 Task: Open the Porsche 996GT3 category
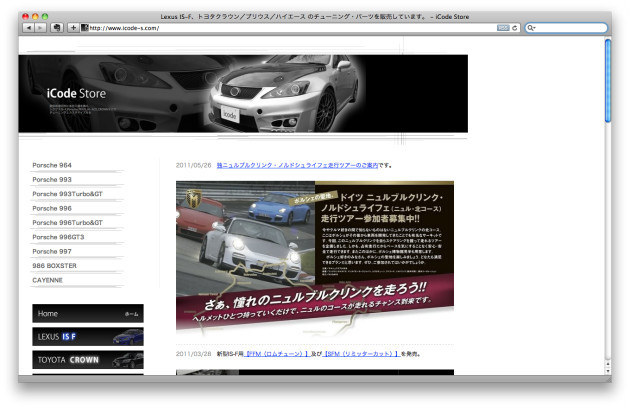point(58,237)
